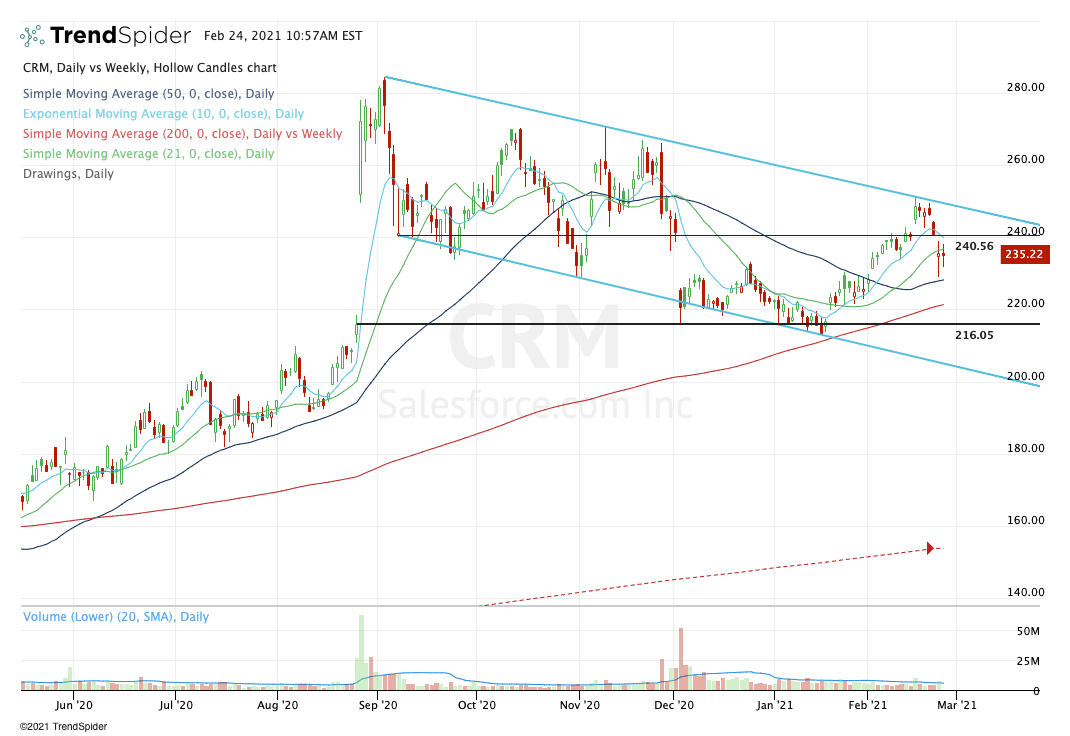Click the Drawings, Daily legend entry
Image resolution: width=1070 pixels, height=736 pixels.
pyautogui.click(x=68, y=174)
